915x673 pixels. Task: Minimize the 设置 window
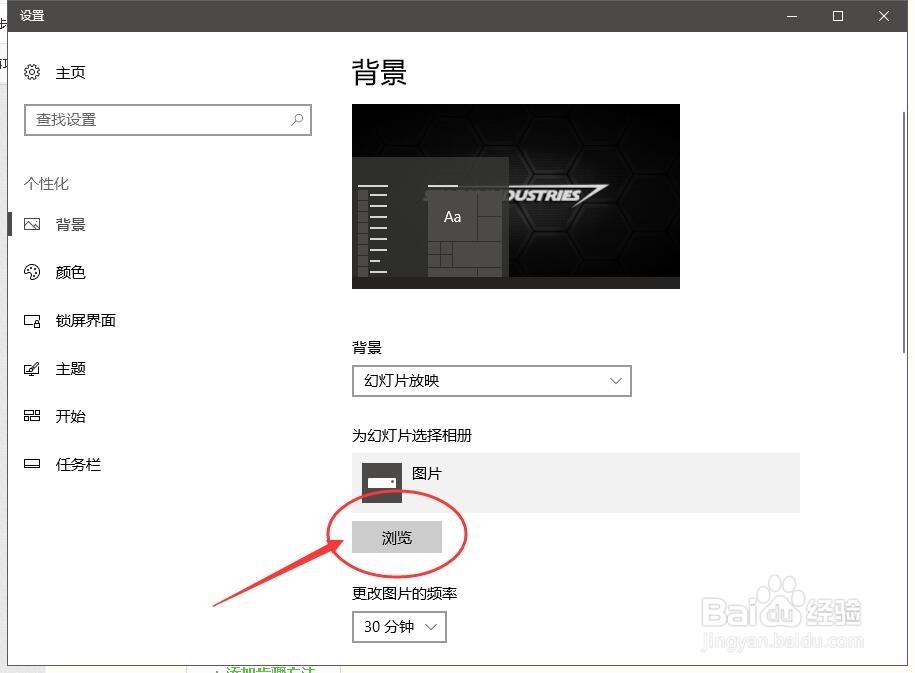[x=792, y=16]
